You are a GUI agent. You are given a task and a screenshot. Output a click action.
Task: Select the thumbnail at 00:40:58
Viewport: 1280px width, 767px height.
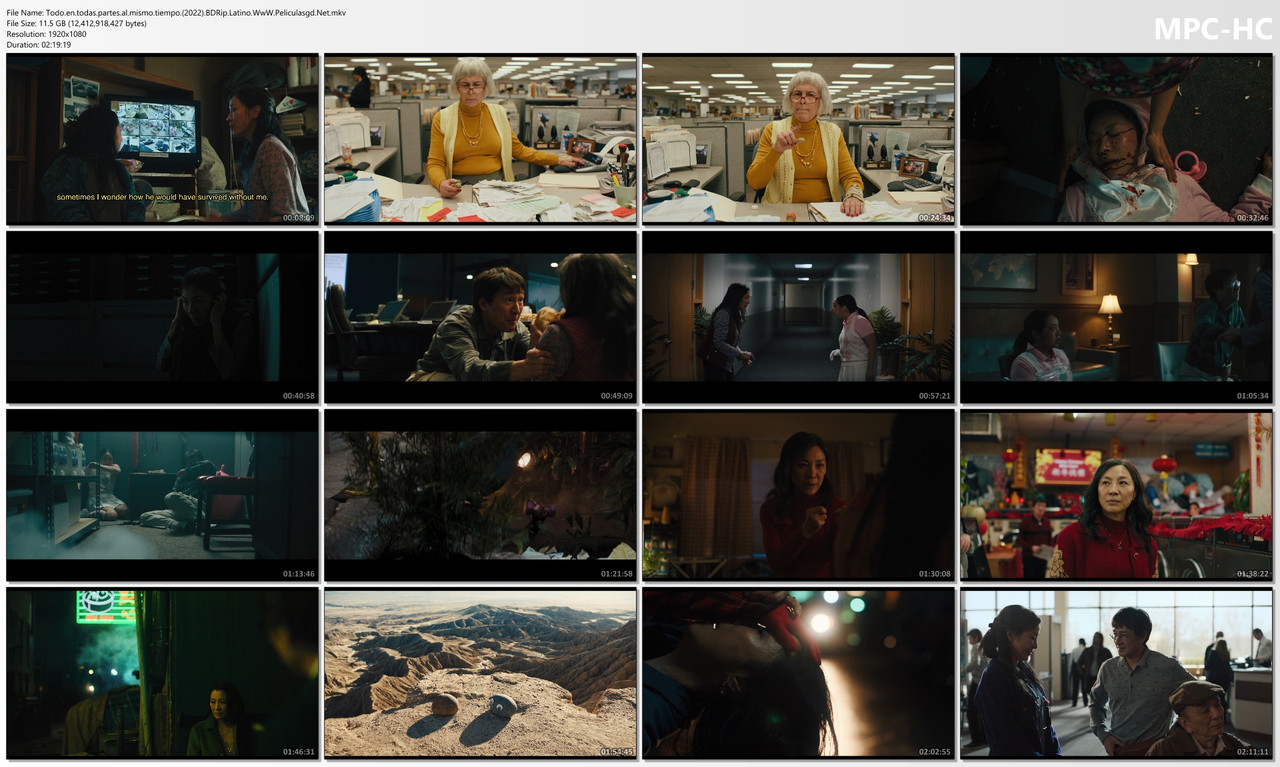point(162,317)
